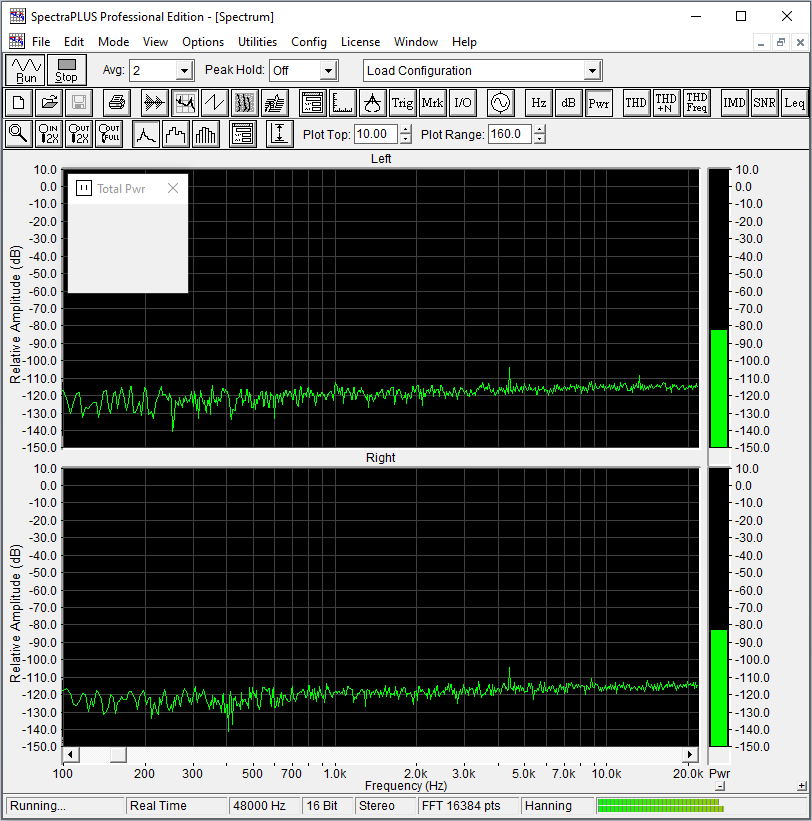
Task: Open the SNR measurement tool
Action: (x=764, y=102)
